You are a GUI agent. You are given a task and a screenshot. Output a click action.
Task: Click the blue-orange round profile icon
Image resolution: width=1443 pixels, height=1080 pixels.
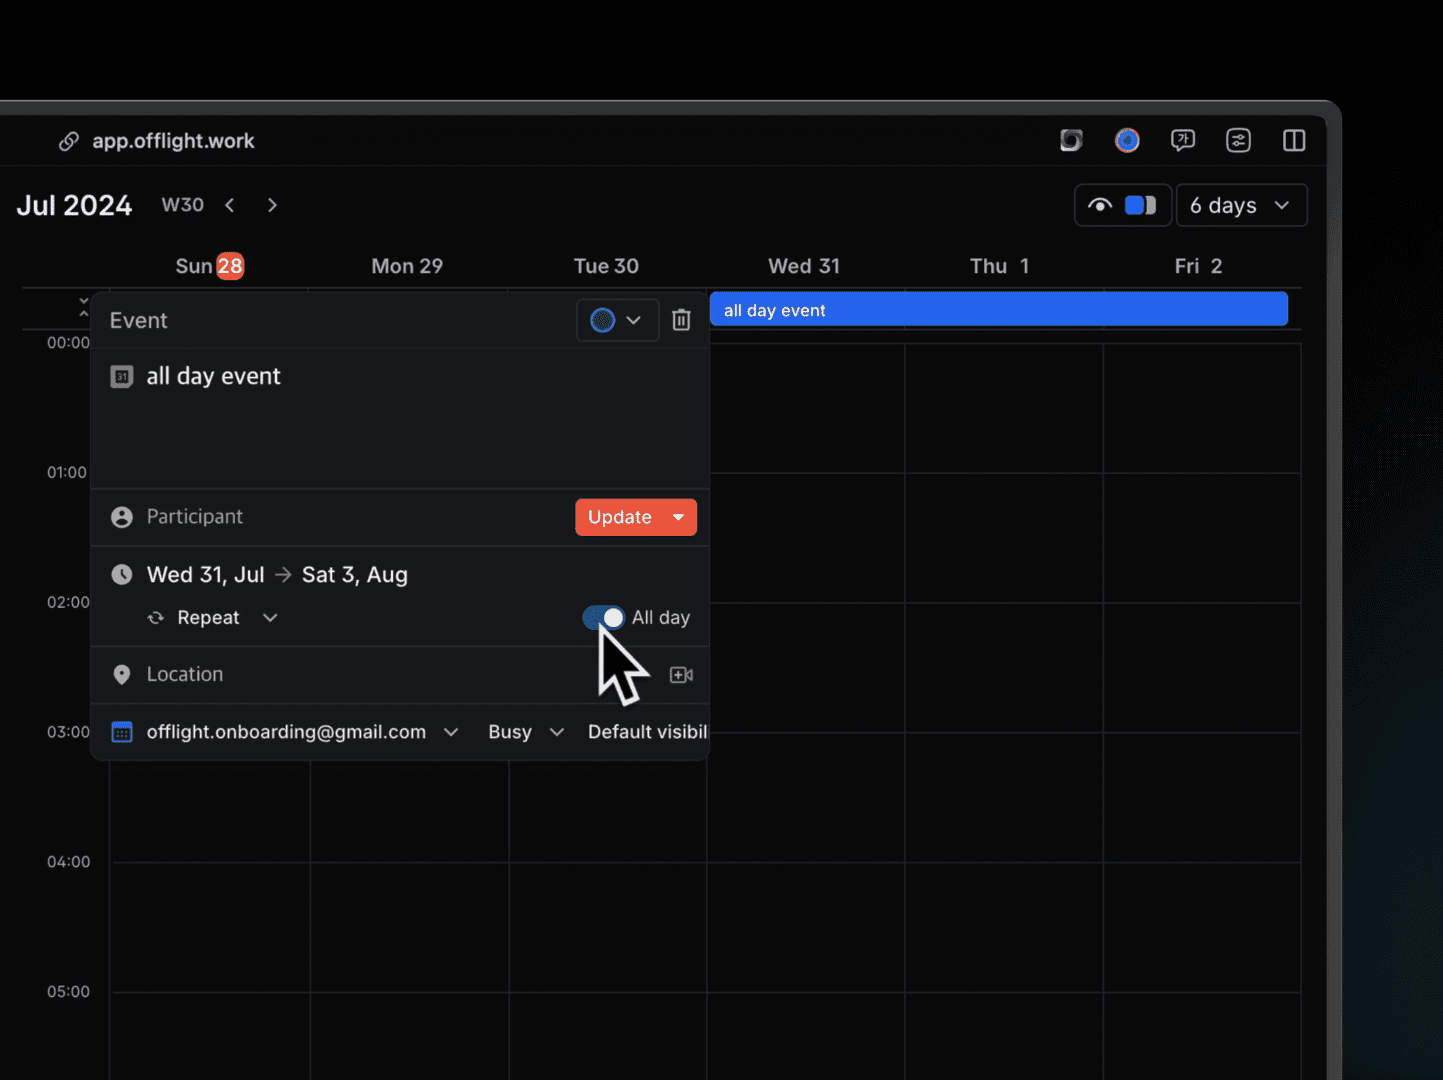click(1127, 140)
